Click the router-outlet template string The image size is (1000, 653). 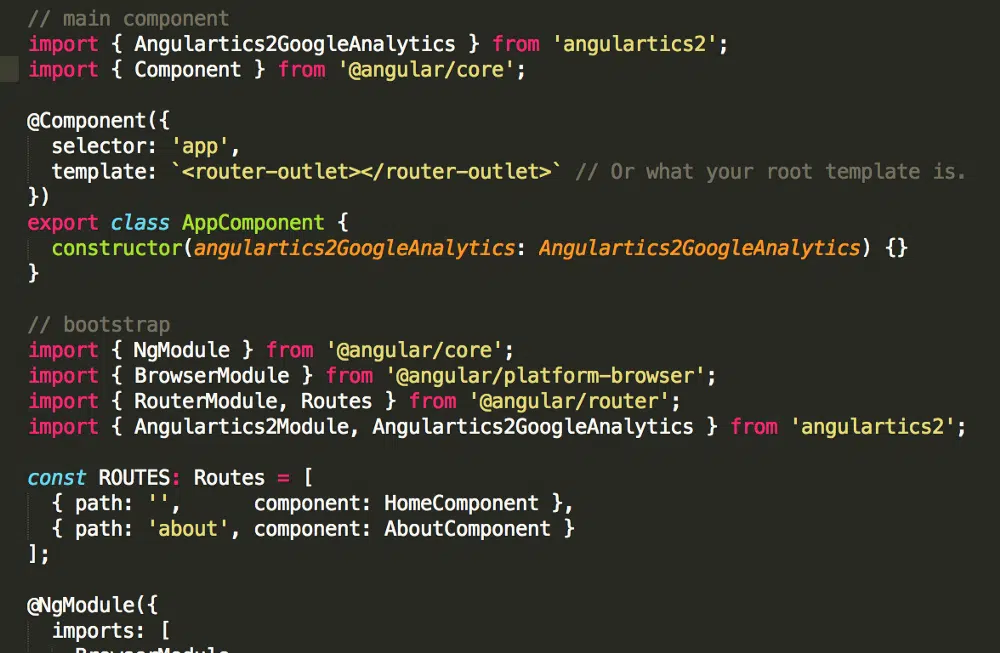[x=363, y=172]
